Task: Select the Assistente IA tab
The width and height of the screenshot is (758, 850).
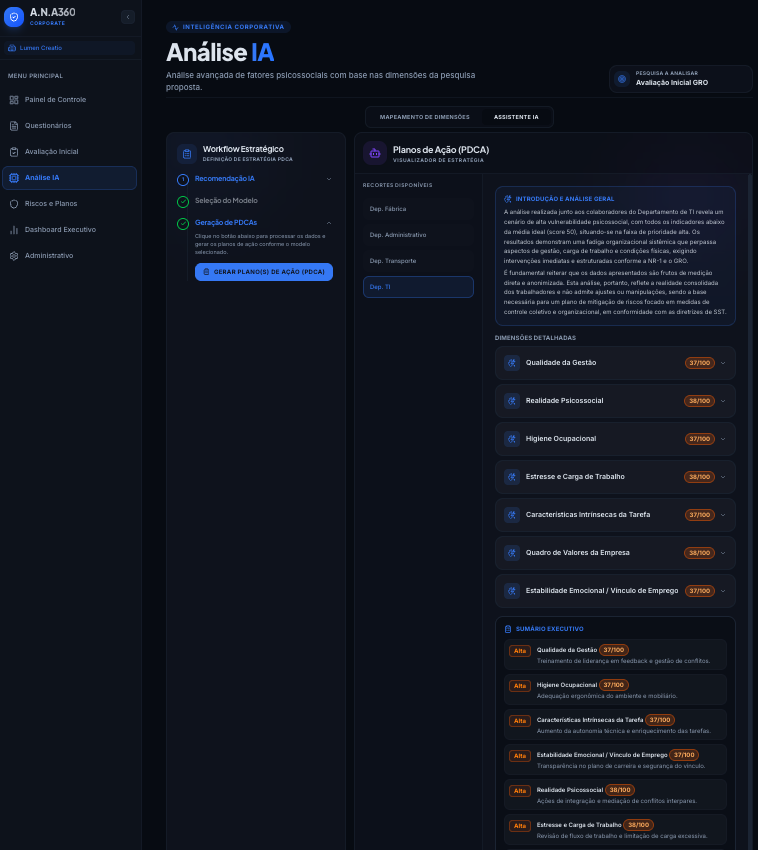Action: click(x=516, y=117)
